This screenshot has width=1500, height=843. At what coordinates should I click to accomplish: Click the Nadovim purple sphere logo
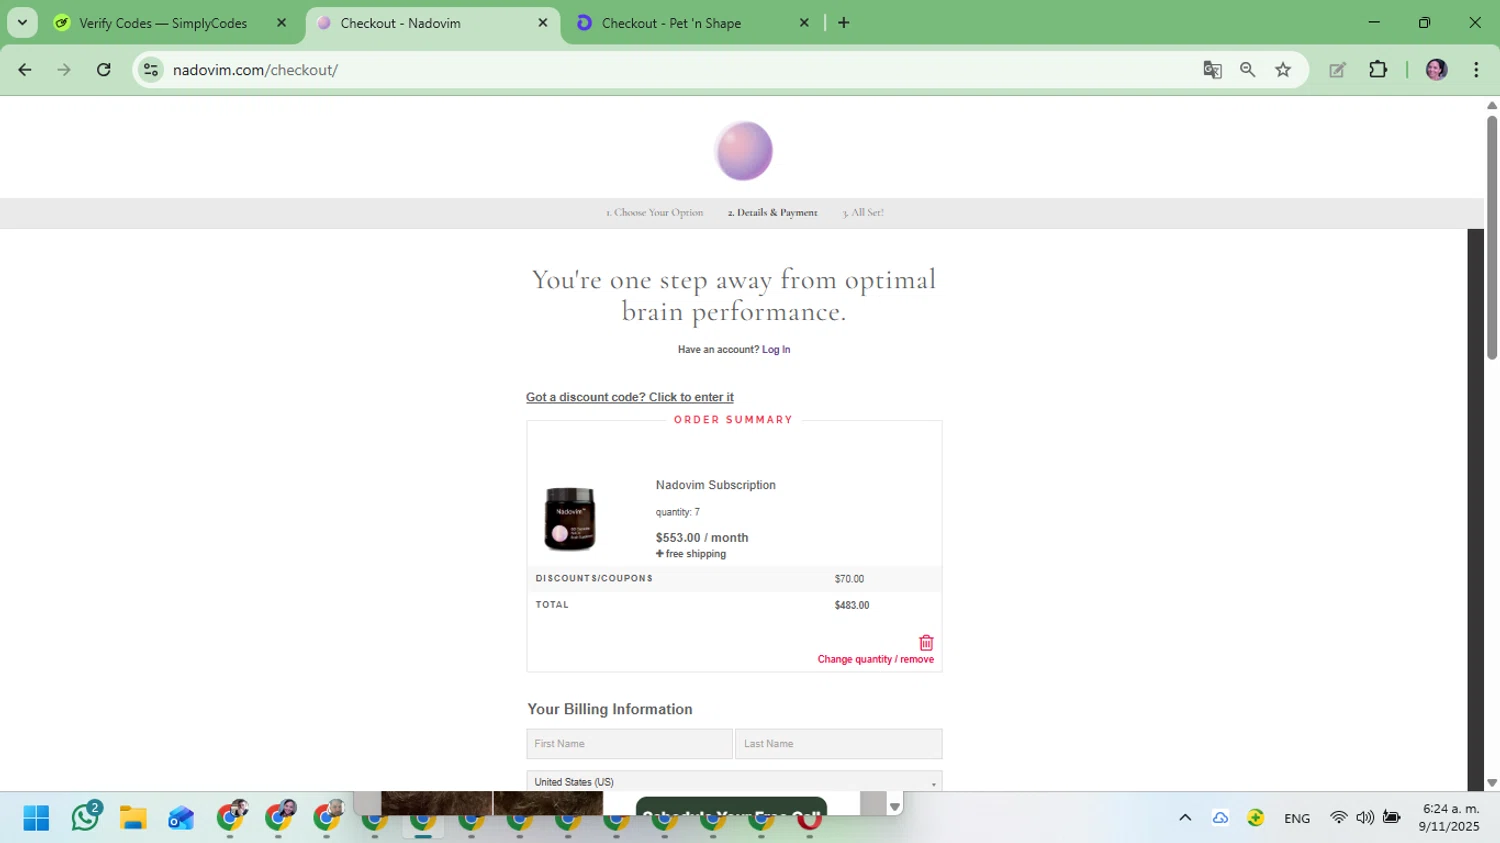click(x=743, y=151)
